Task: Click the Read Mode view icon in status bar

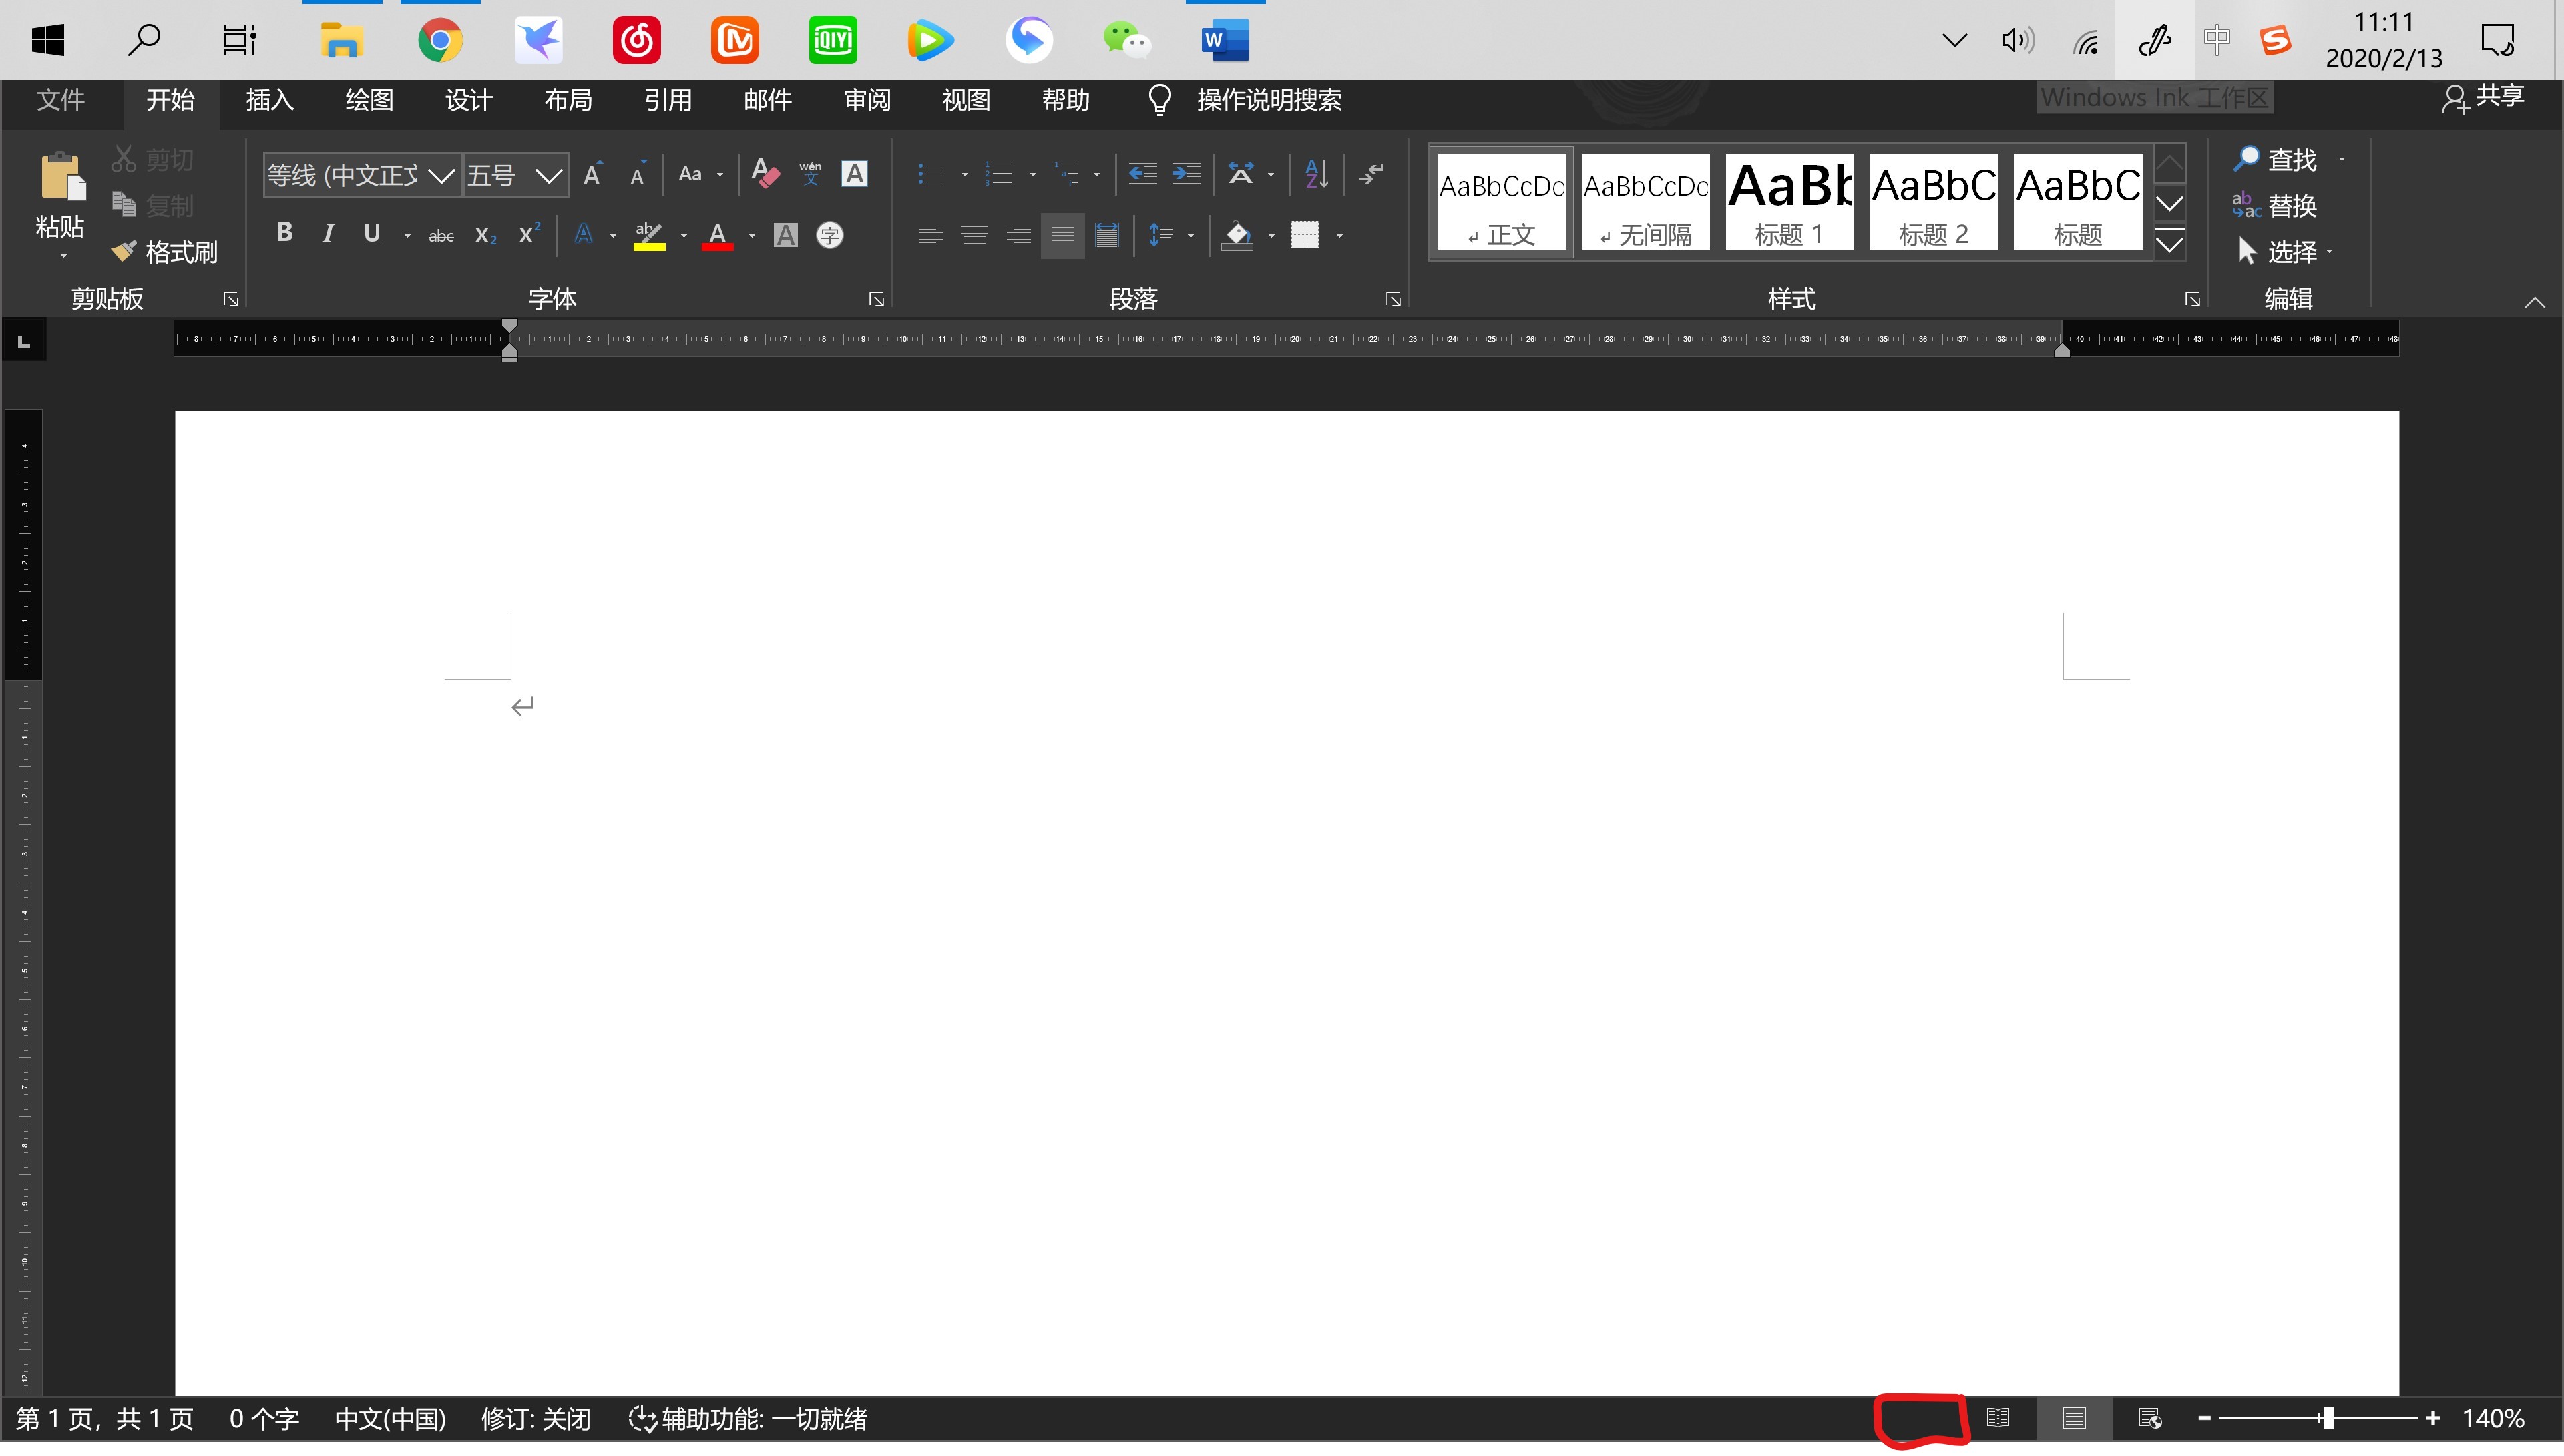Action: point(1997,1418)
